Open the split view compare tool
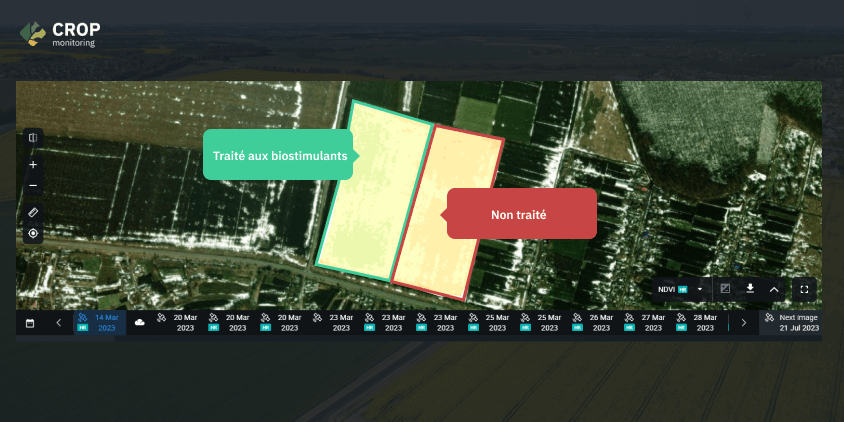The image size is (844, 422). 33,138
